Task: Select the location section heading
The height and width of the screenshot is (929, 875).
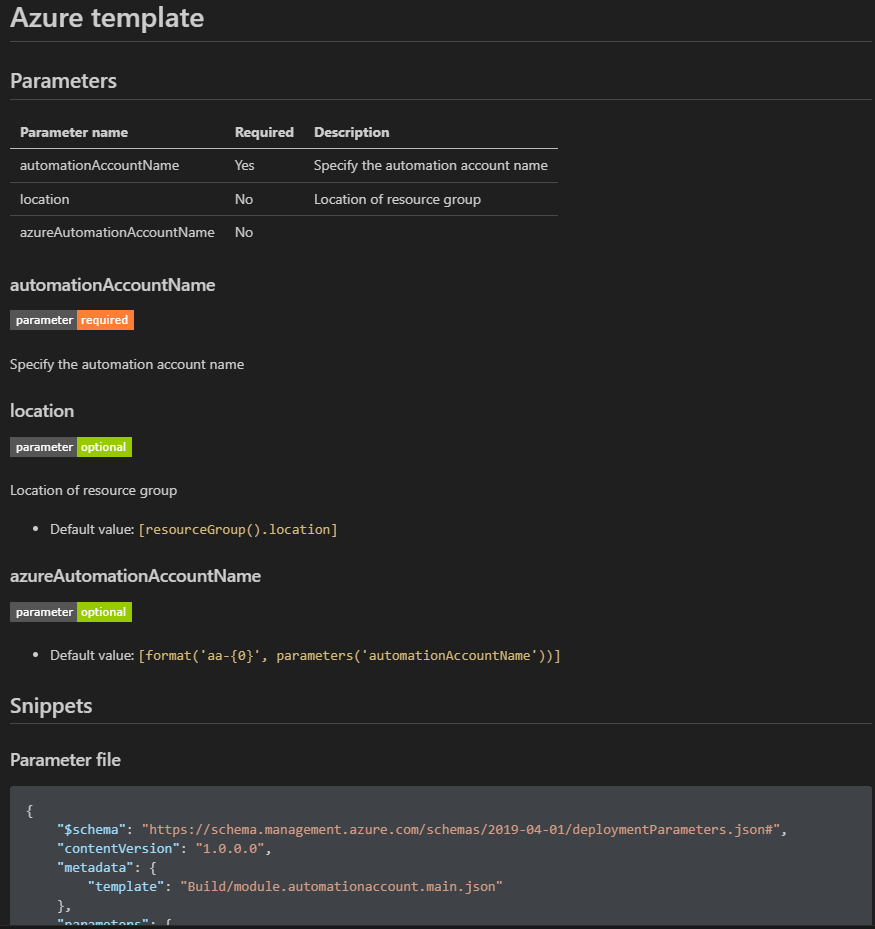Action: [42, 410]
